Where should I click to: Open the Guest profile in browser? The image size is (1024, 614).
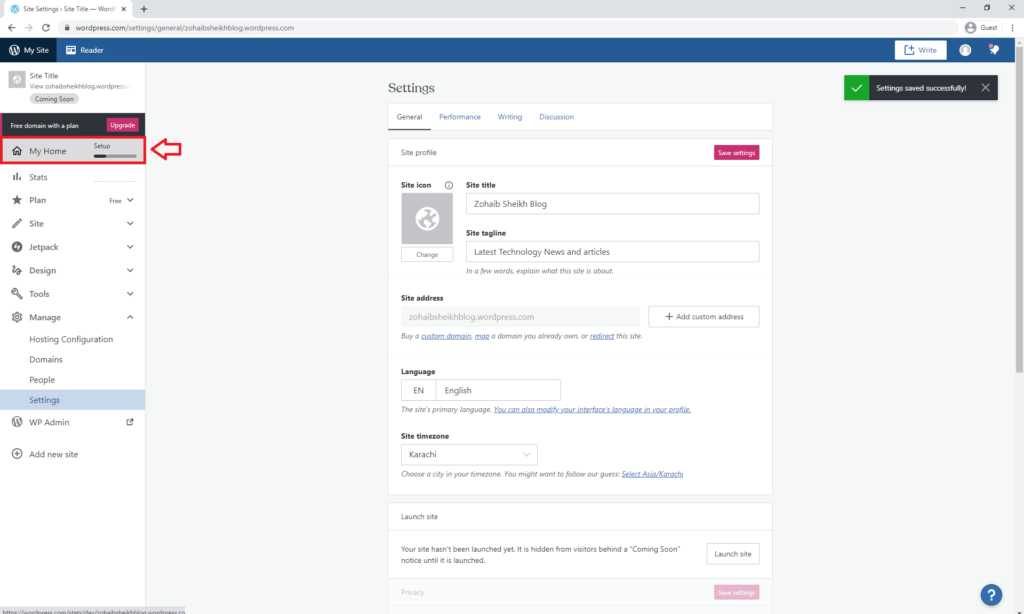981,27
